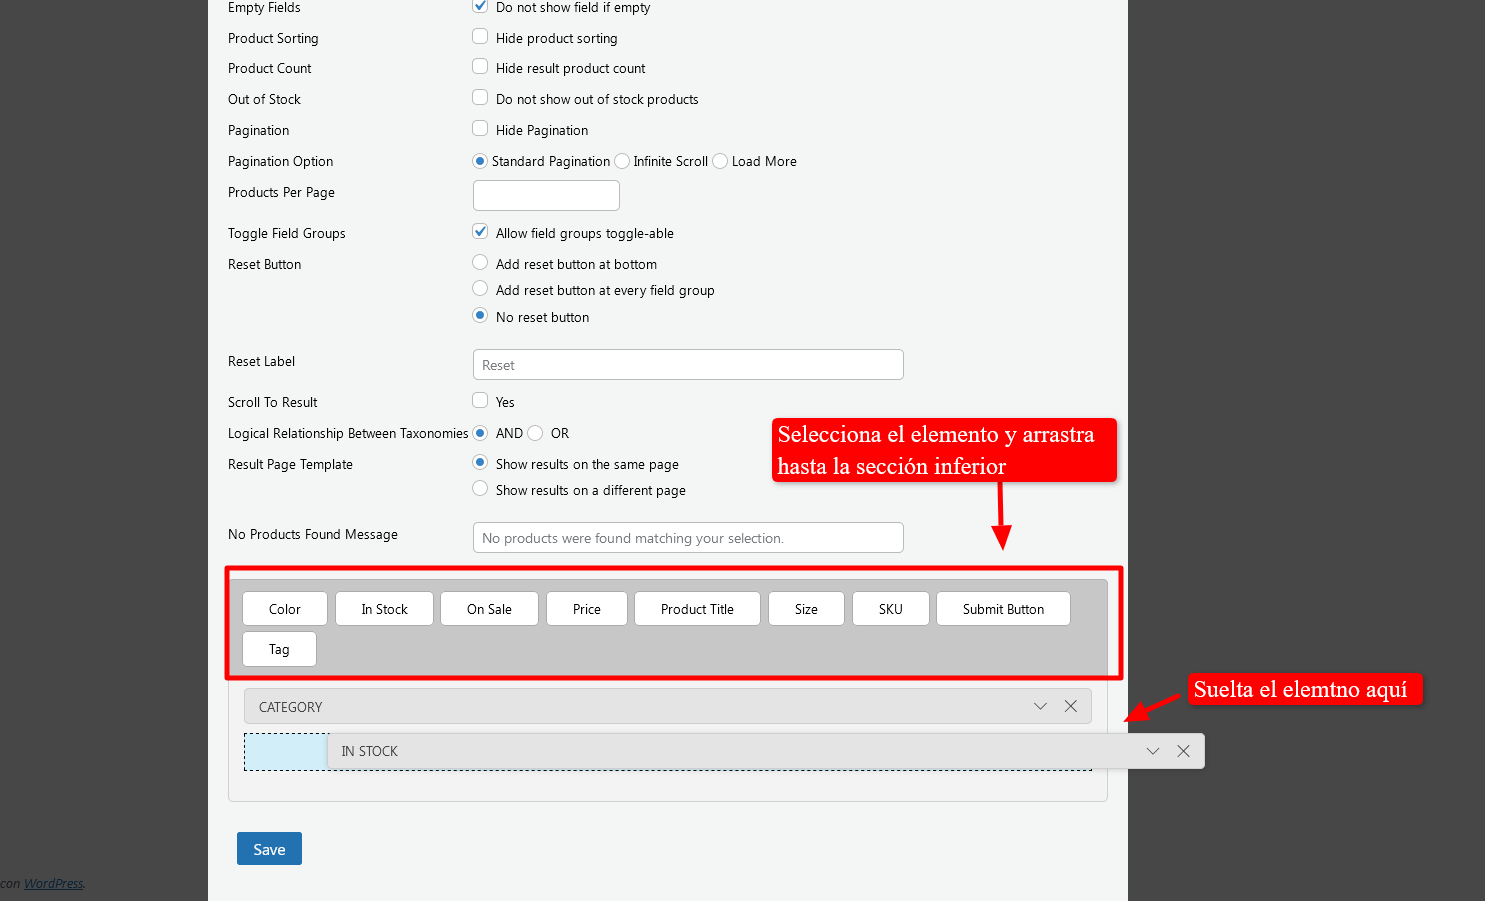The height and width of the screenshot is (901, 1485).
Task: Click 'Logical Relationship Between Taxonomies' label
Action: click(348, 433)
